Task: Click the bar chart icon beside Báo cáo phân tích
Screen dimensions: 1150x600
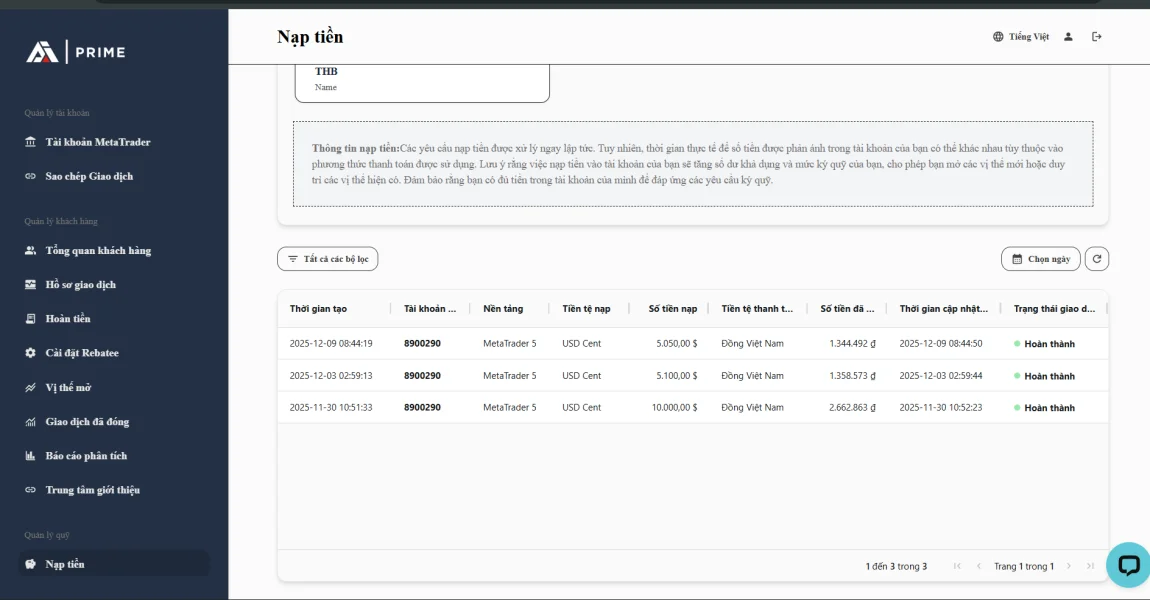Action: [x=30, y=456]
